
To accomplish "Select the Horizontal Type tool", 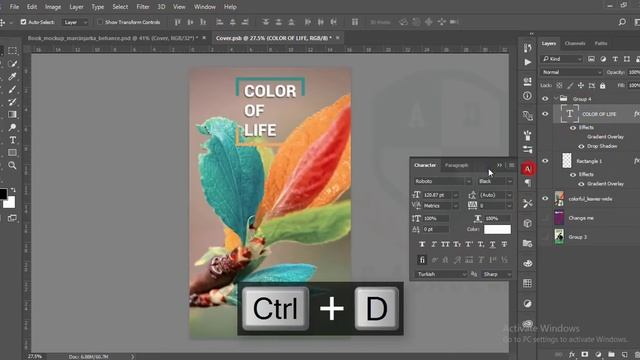I will 12,140.
